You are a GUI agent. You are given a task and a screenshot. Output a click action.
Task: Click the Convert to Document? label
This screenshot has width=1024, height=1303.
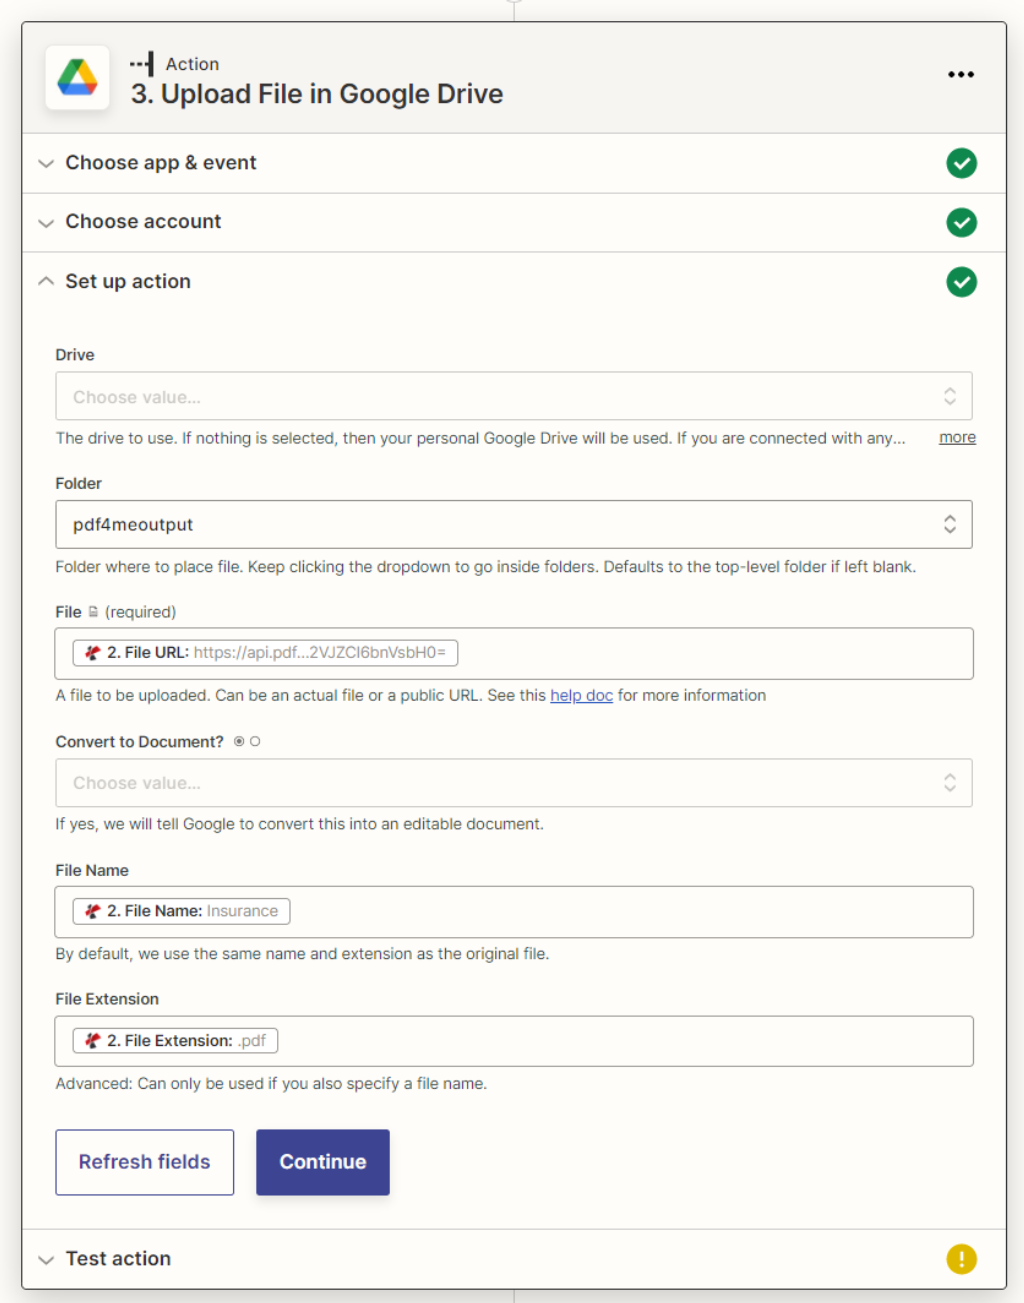pos(139,742)
